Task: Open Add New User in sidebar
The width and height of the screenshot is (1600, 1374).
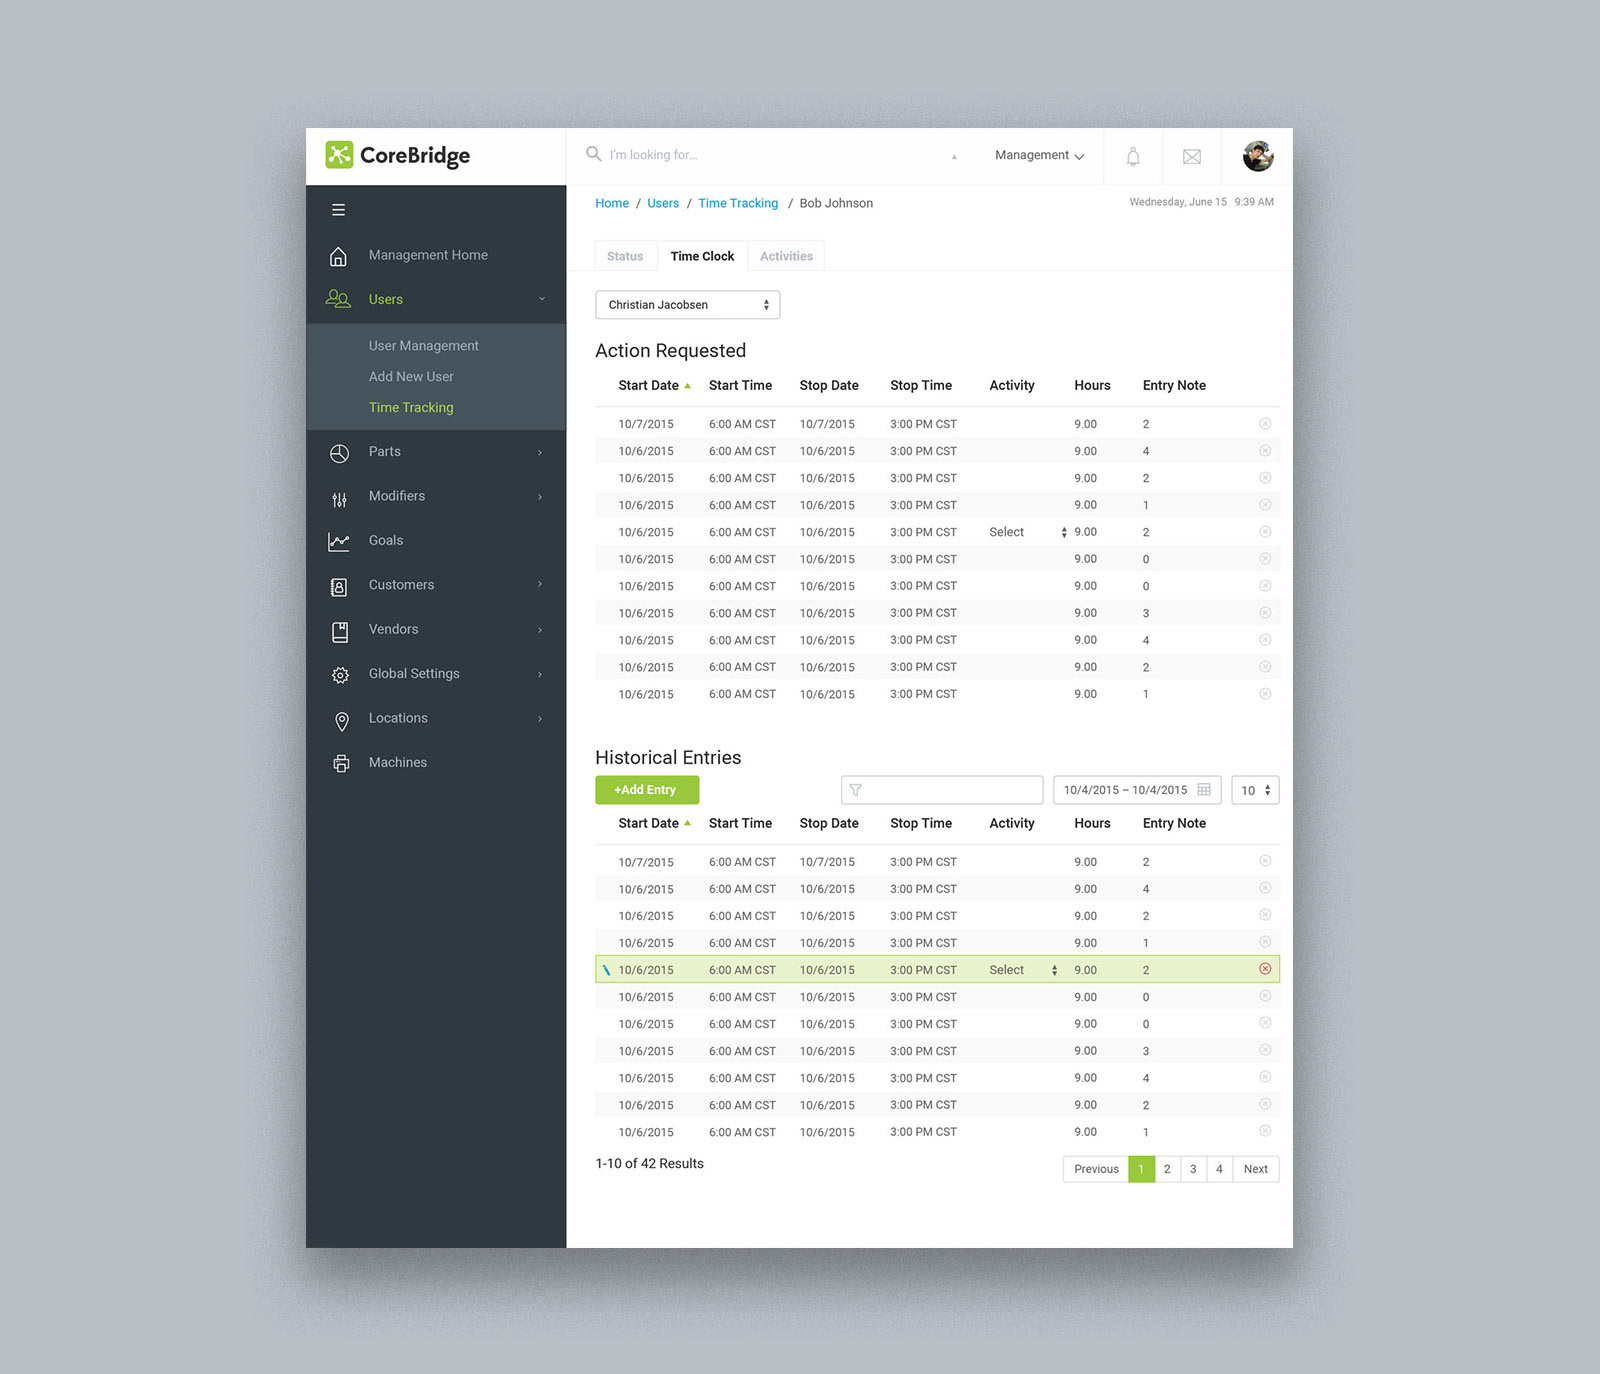Action: point(411,377)
